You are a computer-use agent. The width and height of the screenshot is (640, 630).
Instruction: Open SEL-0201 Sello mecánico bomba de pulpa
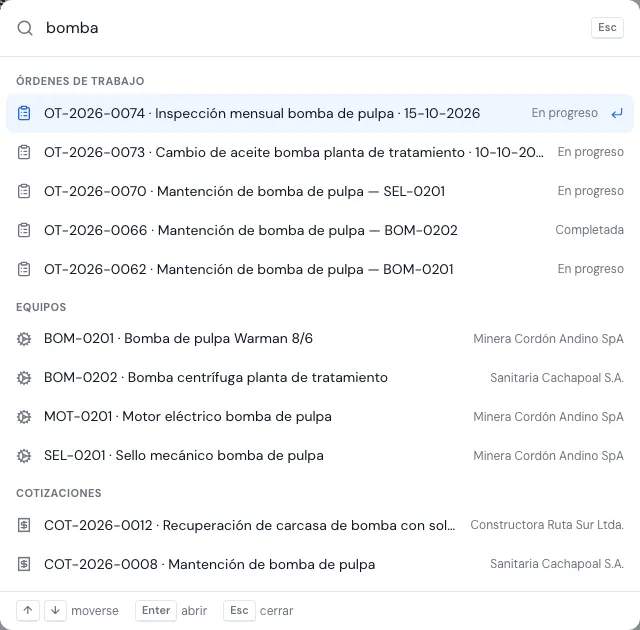click(x=320, y=456)
